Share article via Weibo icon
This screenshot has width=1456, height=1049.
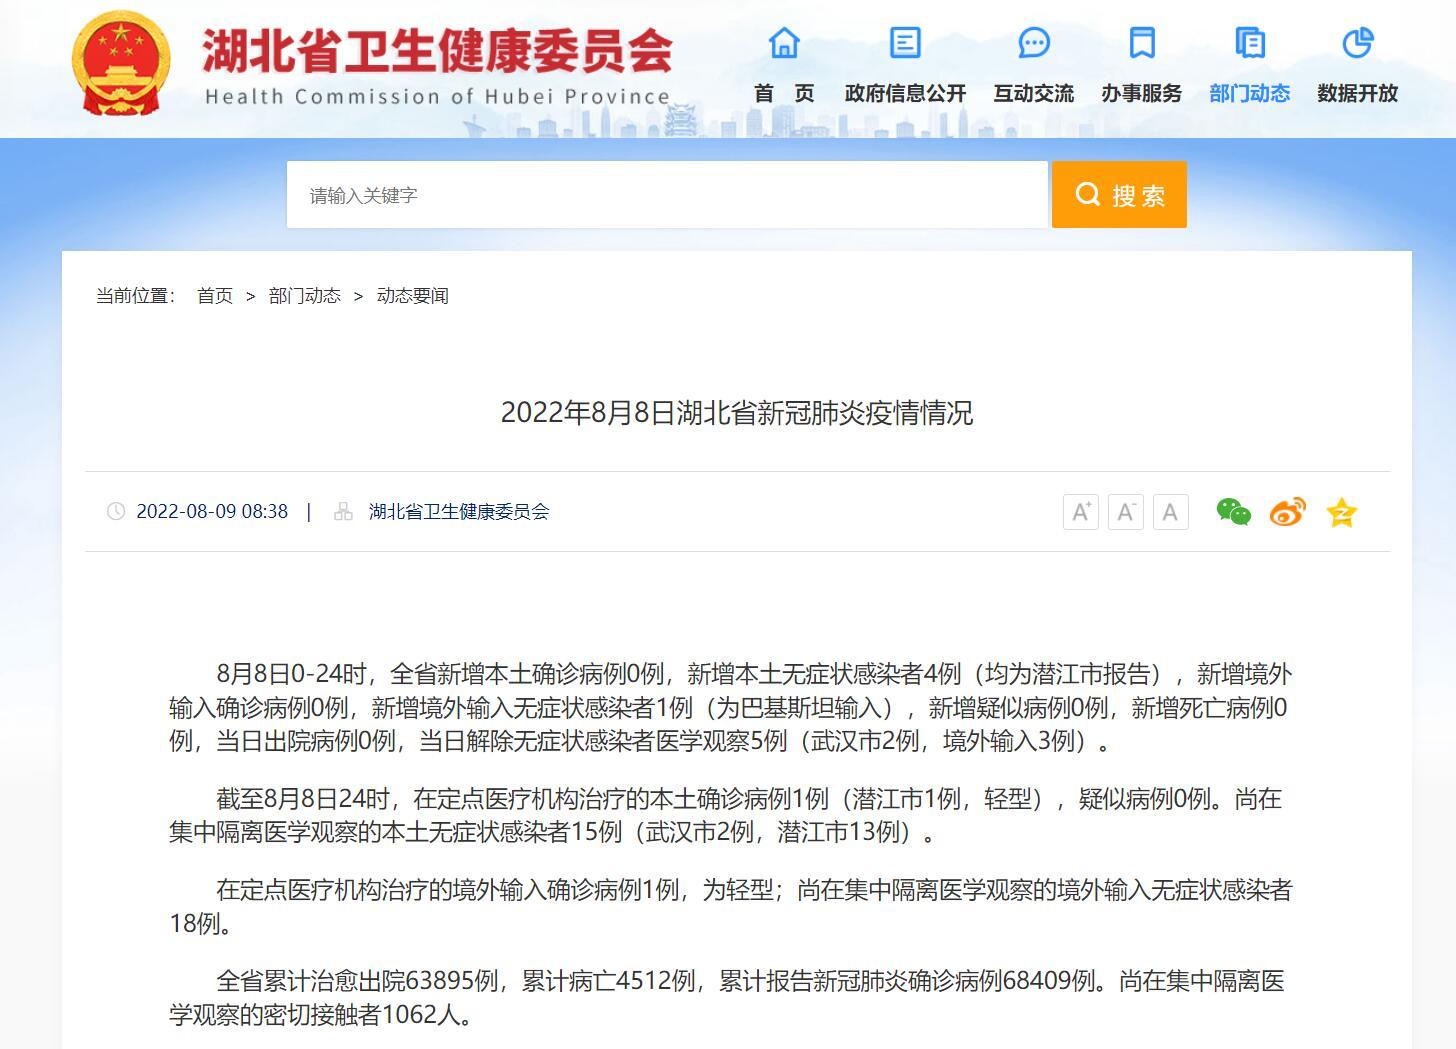1287,512
